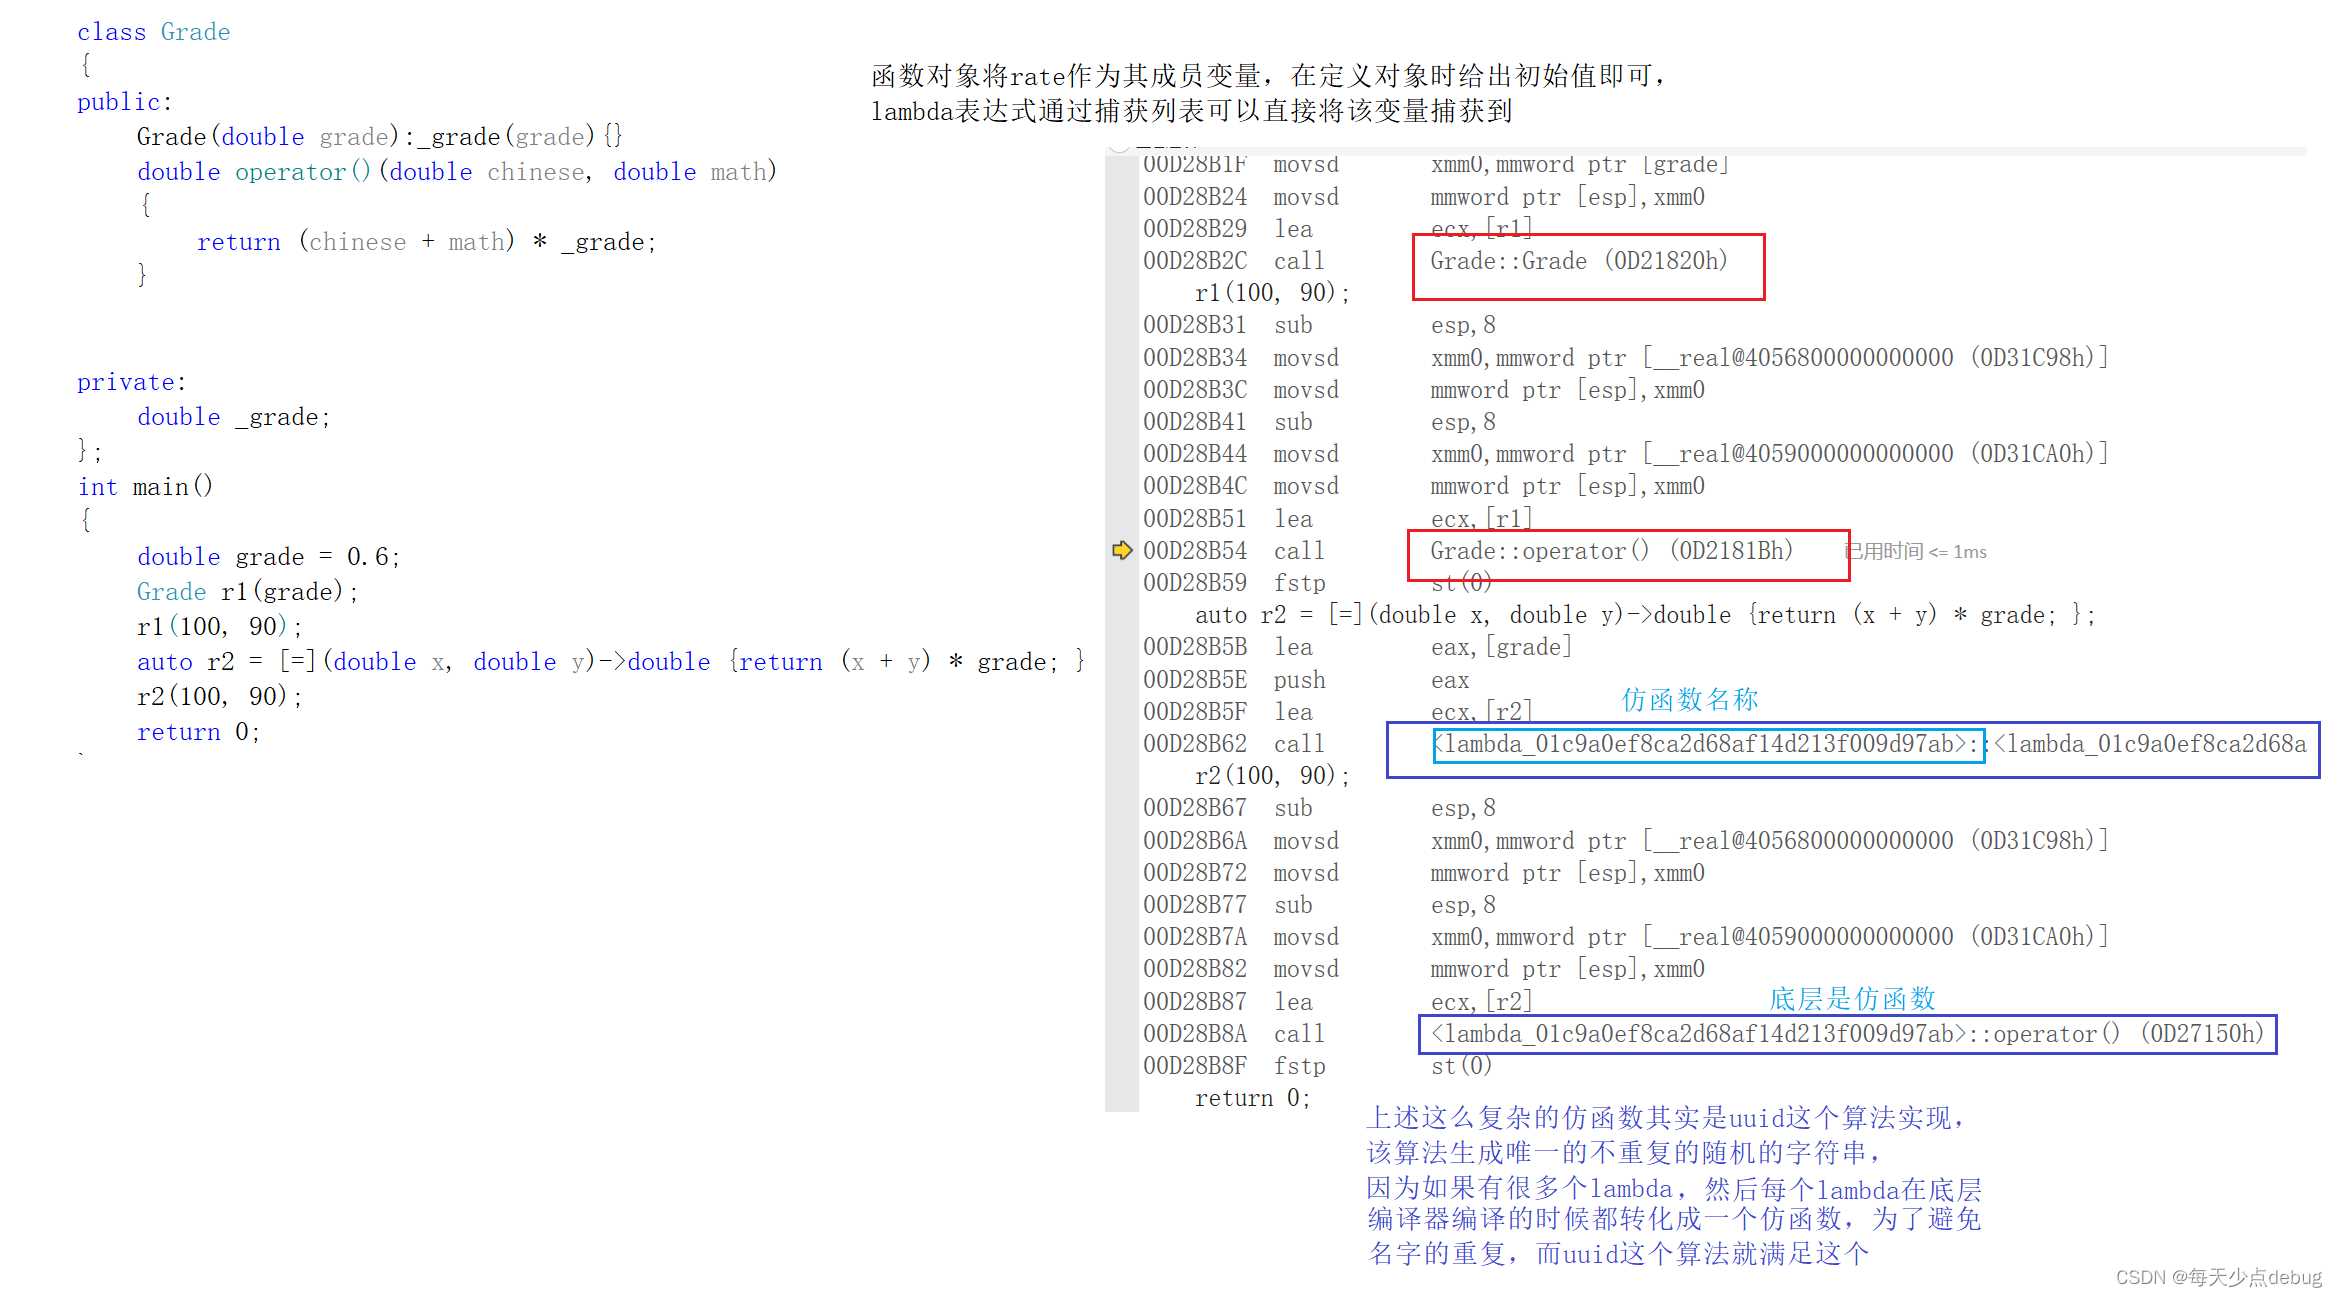
Task: Click the 'public:' access specifier
Action: pos(125,102)
